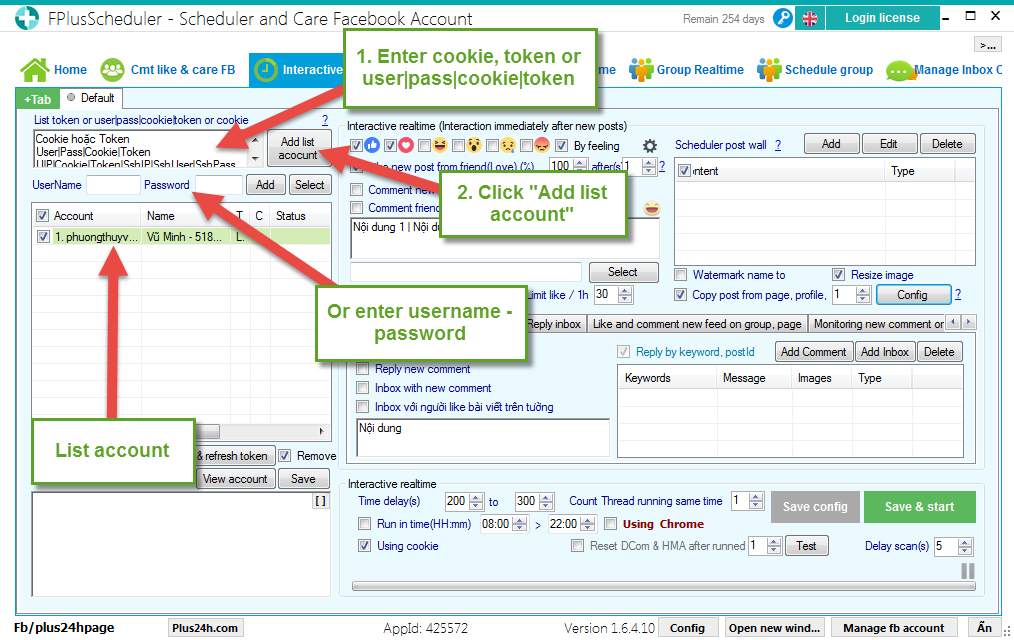Click the Test button
1014x640 pixels.
[x=806, y=546]
